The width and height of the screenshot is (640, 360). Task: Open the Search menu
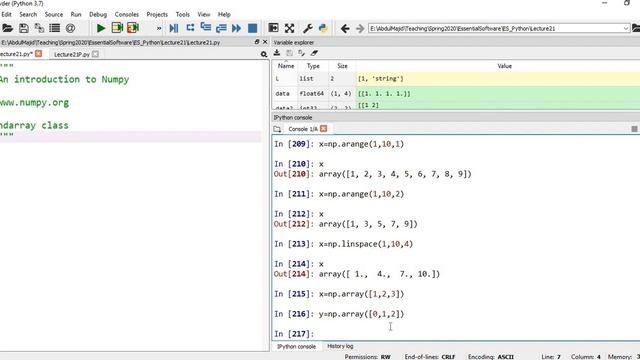28,14
